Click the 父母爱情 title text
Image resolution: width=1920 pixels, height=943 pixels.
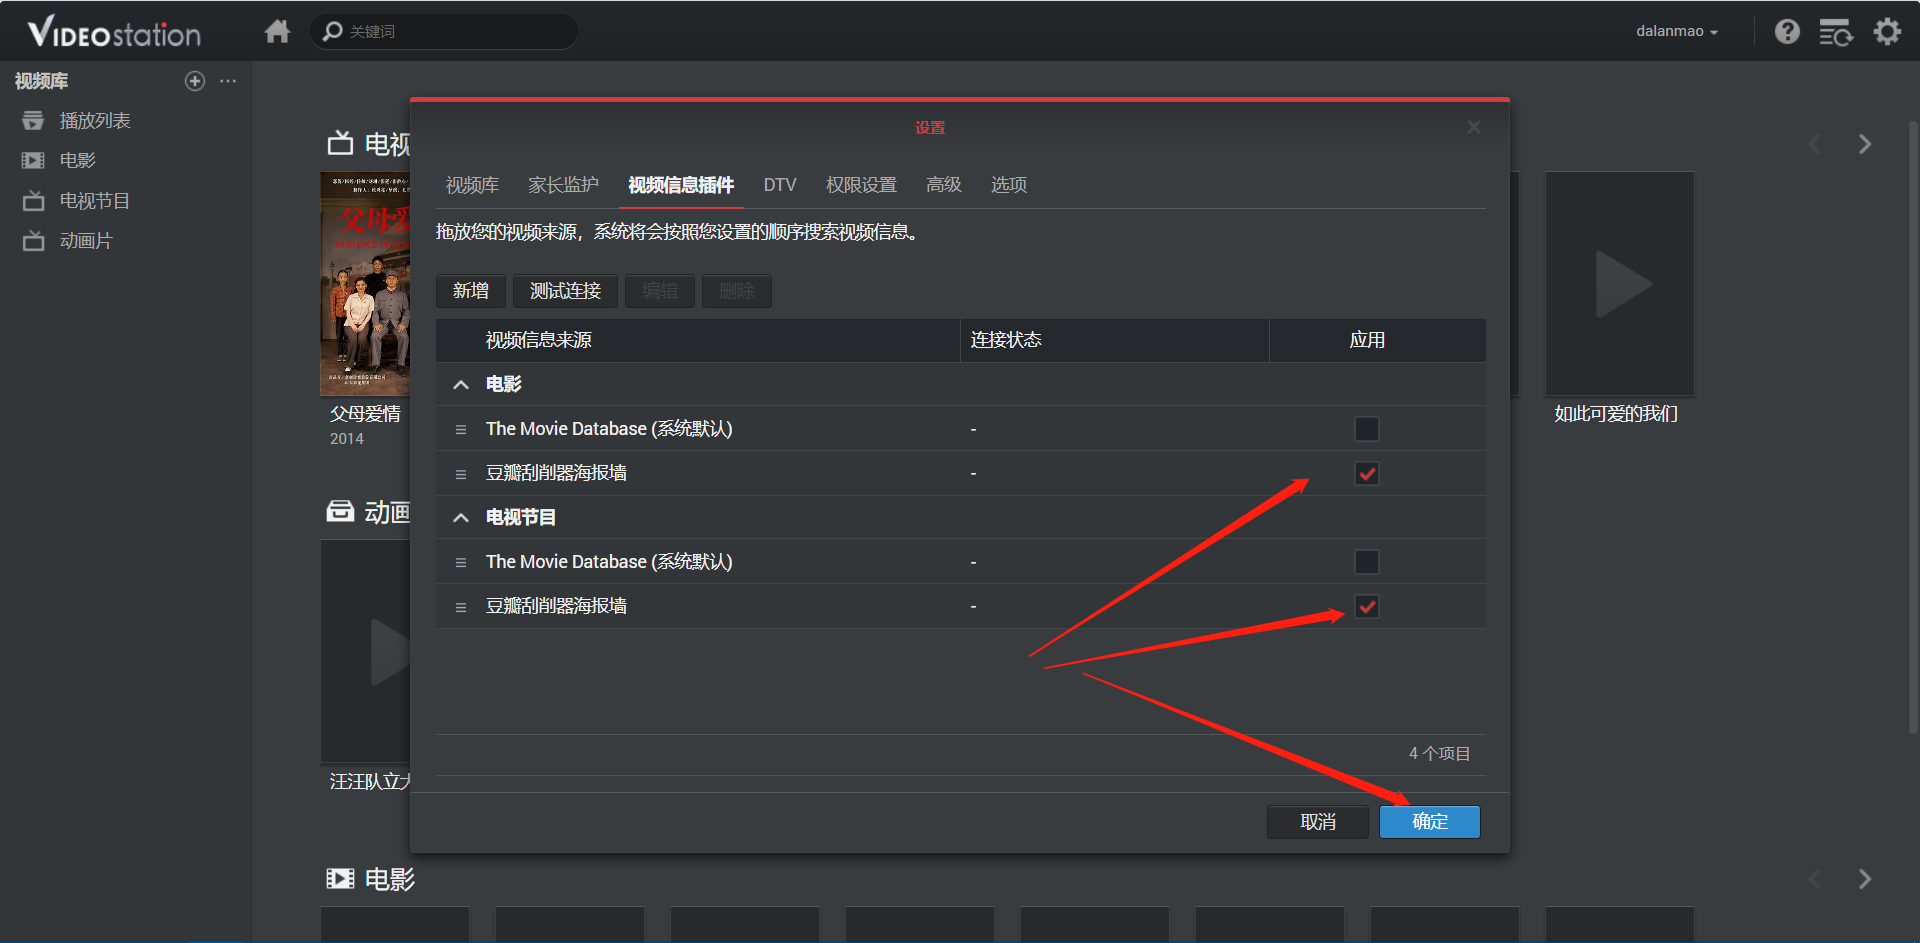(x=365, y=414)
